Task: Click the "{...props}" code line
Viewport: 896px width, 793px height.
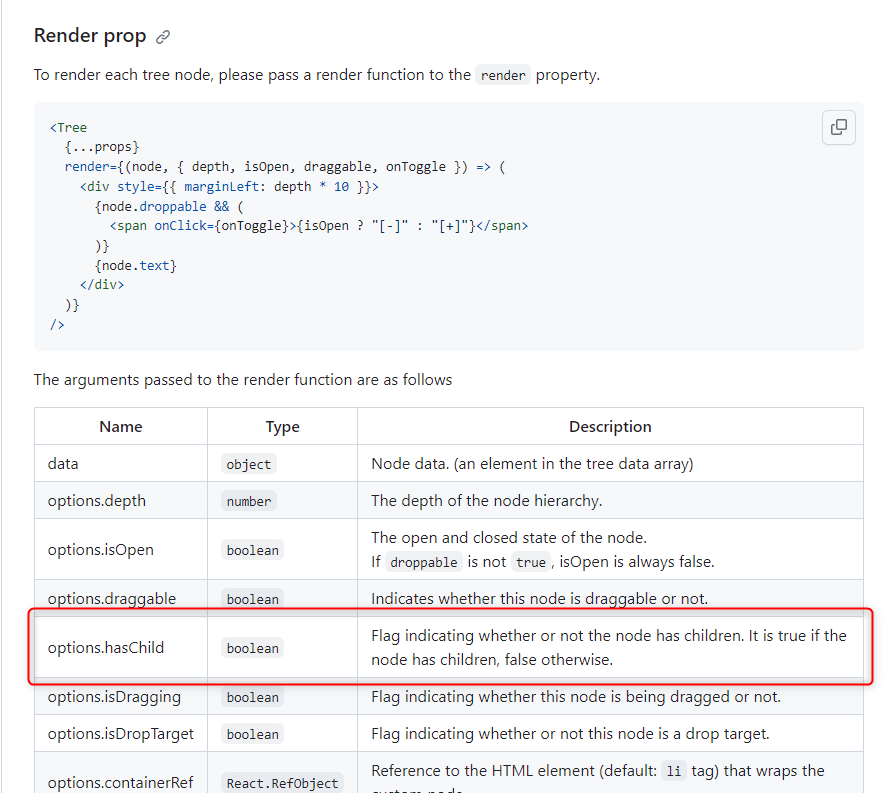Action: click(102, 147)
